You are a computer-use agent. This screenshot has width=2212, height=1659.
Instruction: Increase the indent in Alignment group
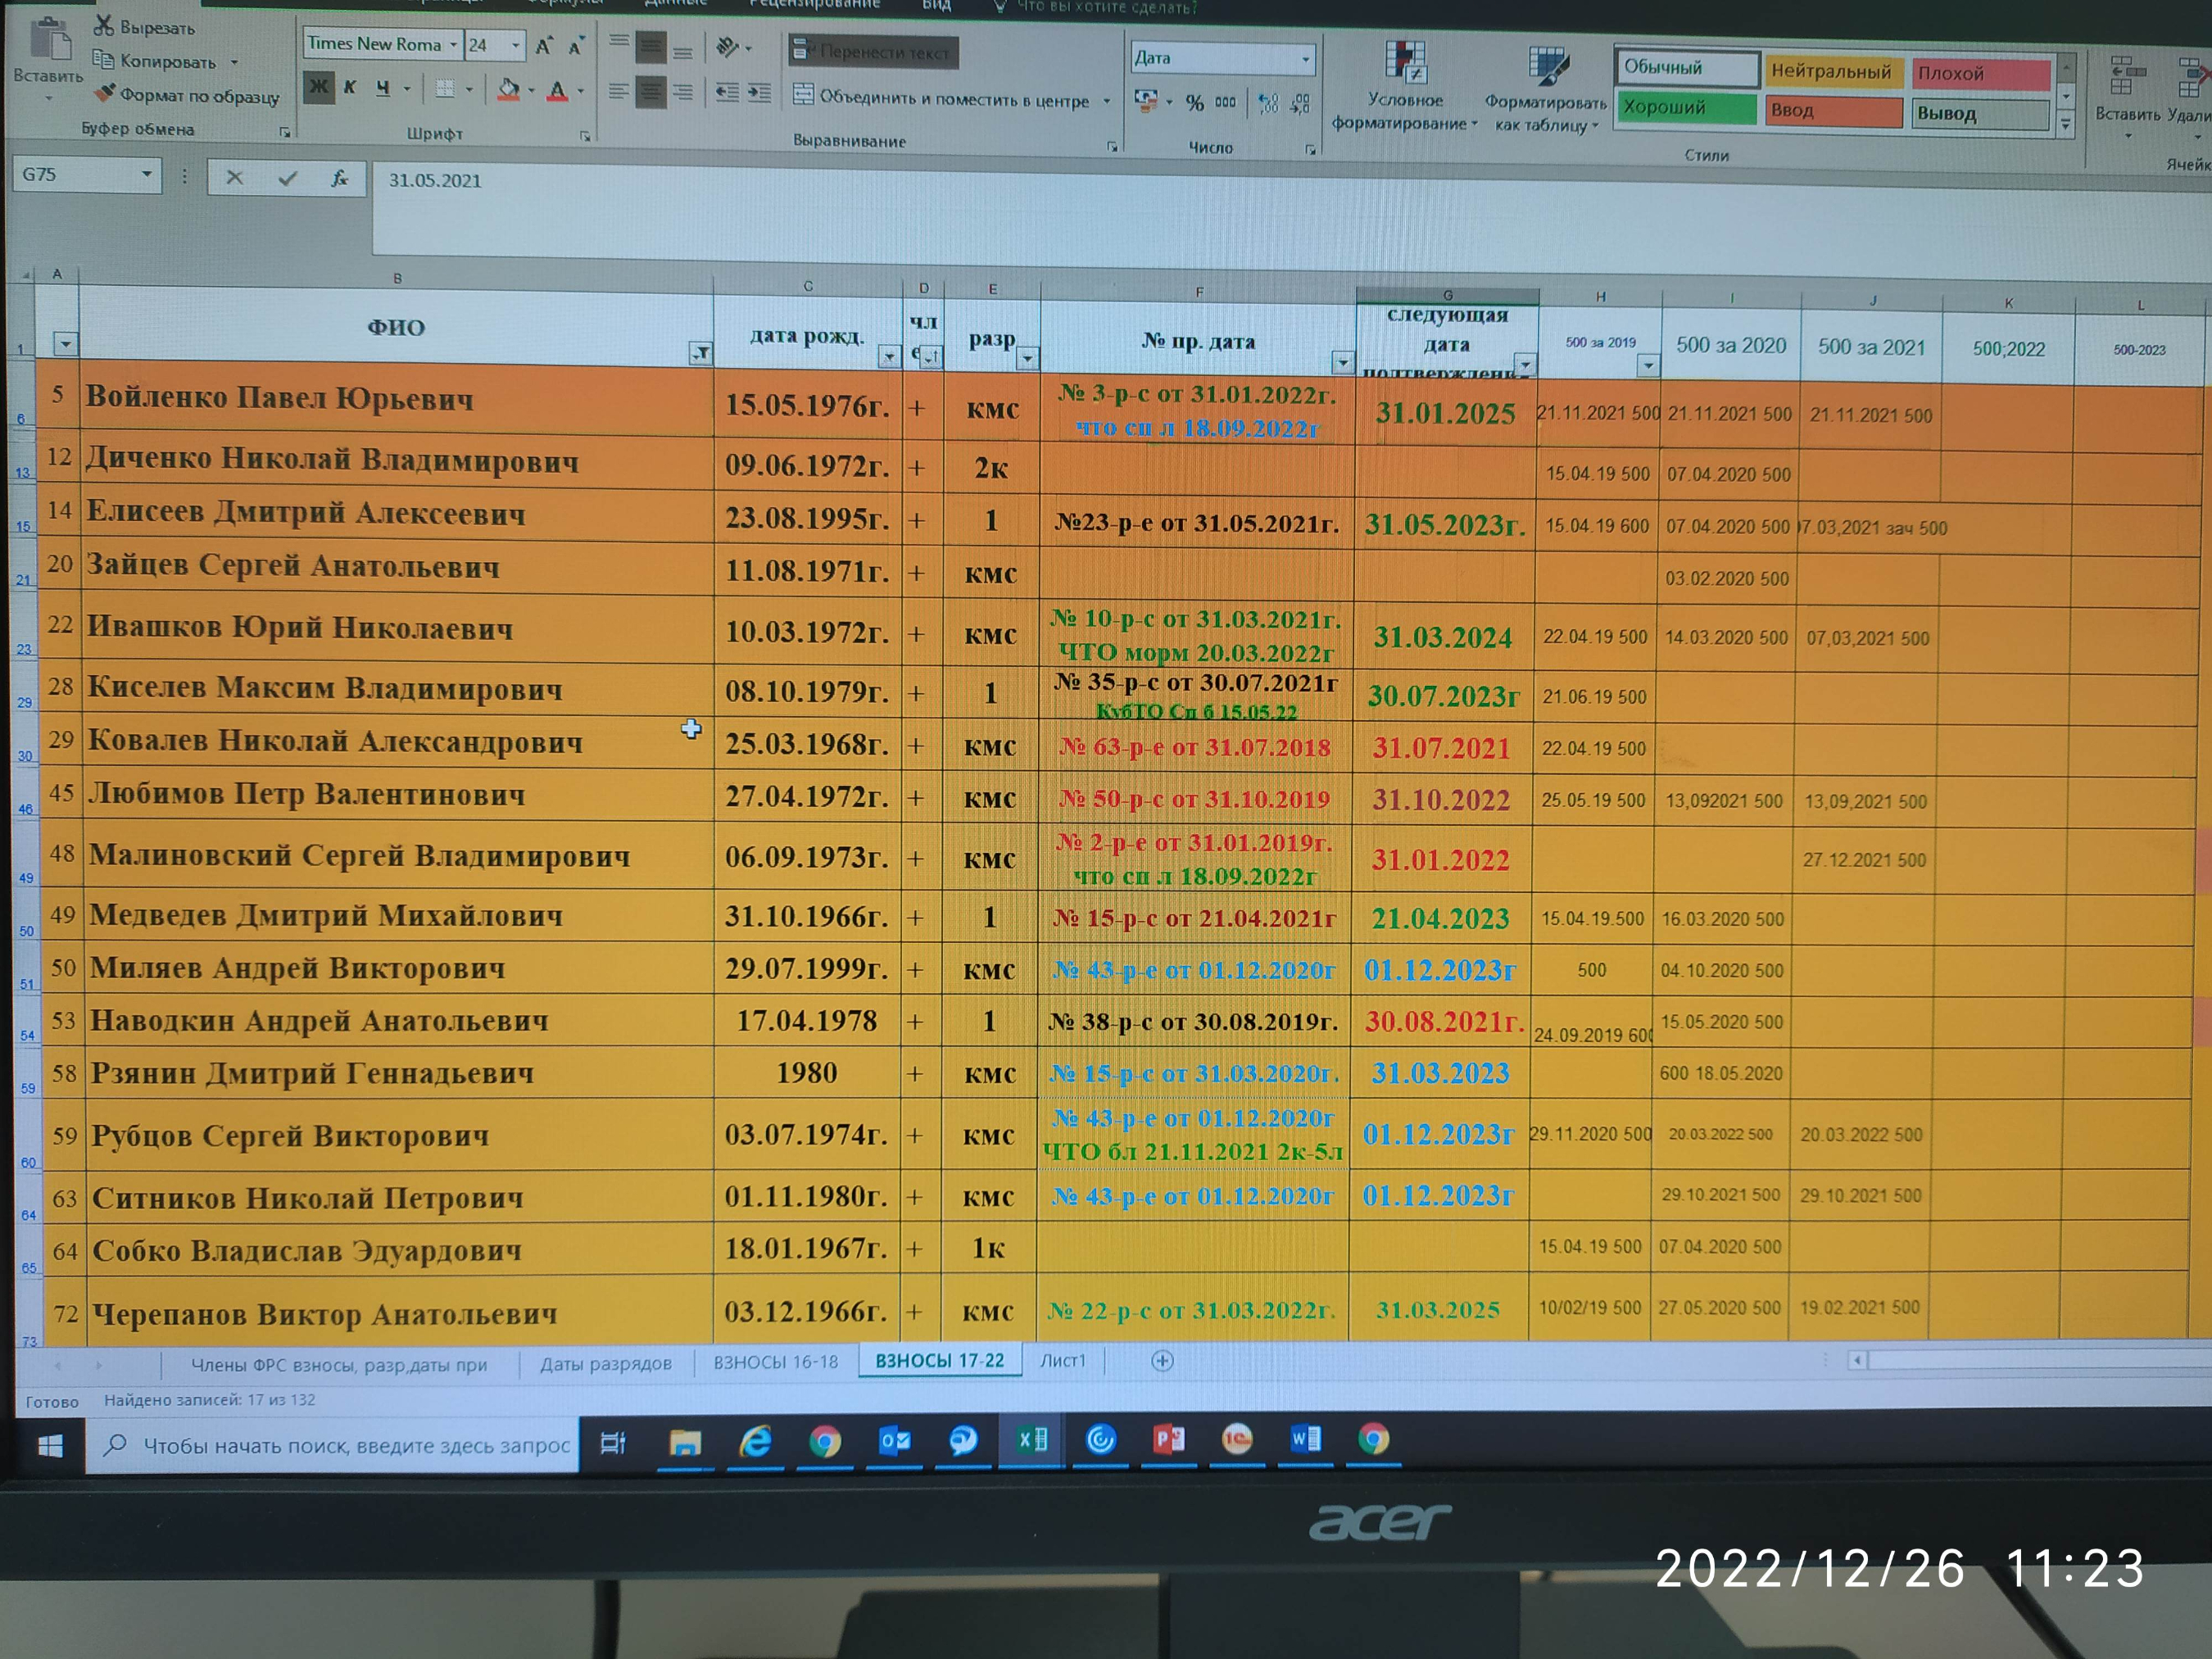tap(760, 94)
